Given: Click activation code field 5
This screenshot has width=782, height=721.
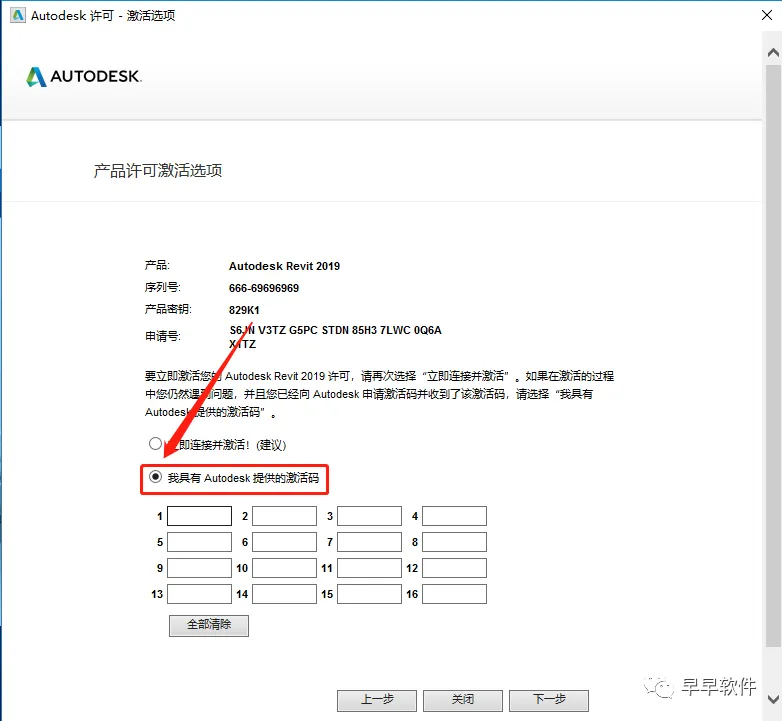Looking at the screenshot, I should pyautogui.click(x=199, y=542).
